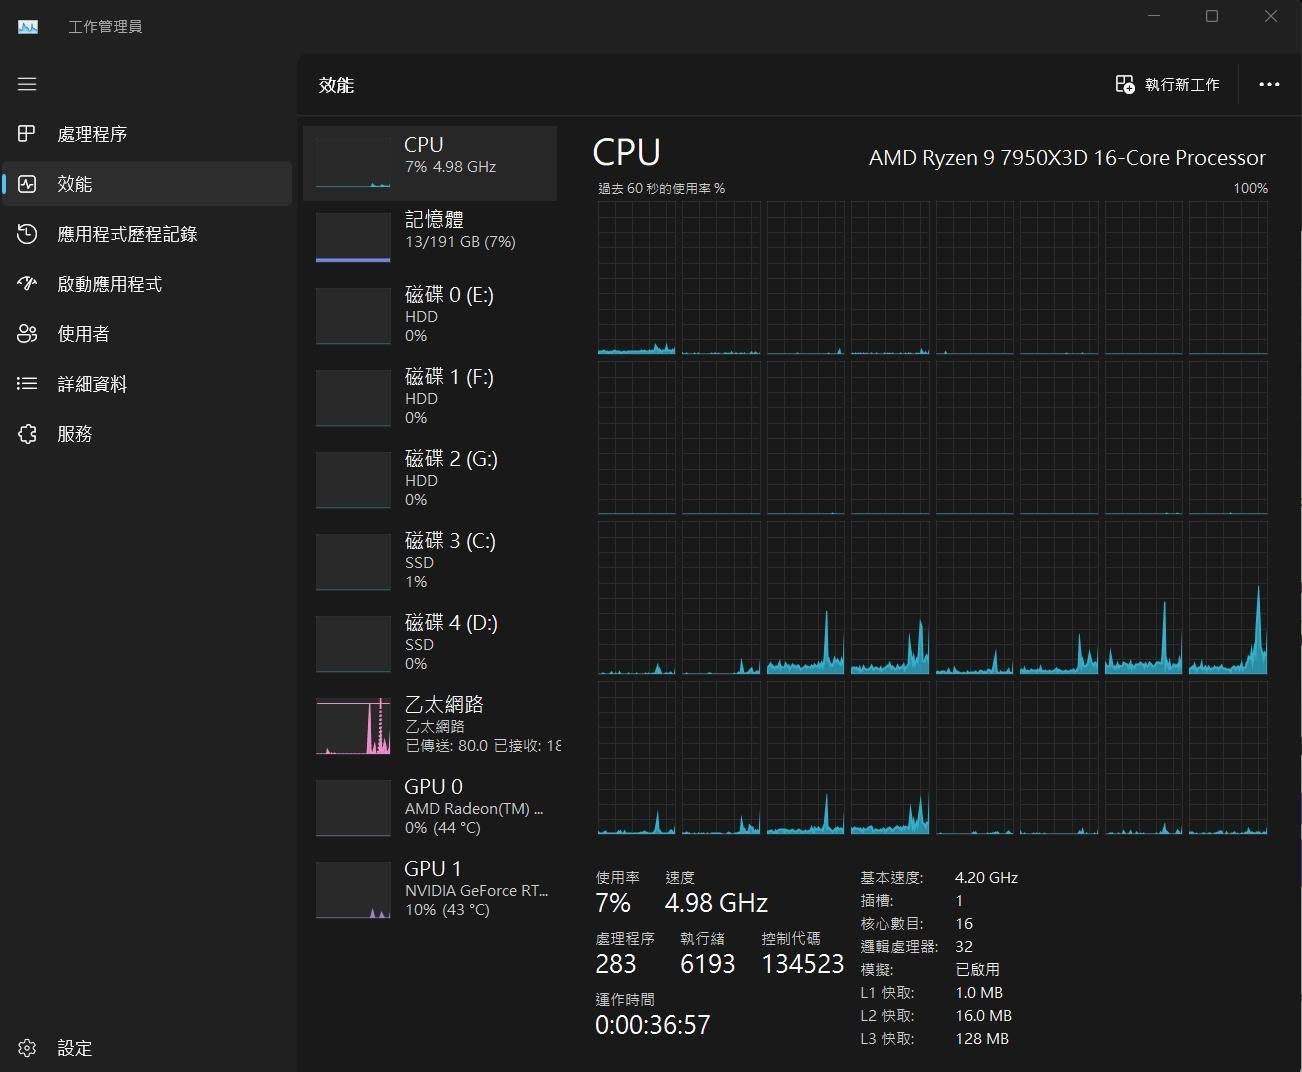Click the first logical processor graph
1302x1072 pixels.
click(637, 278)
